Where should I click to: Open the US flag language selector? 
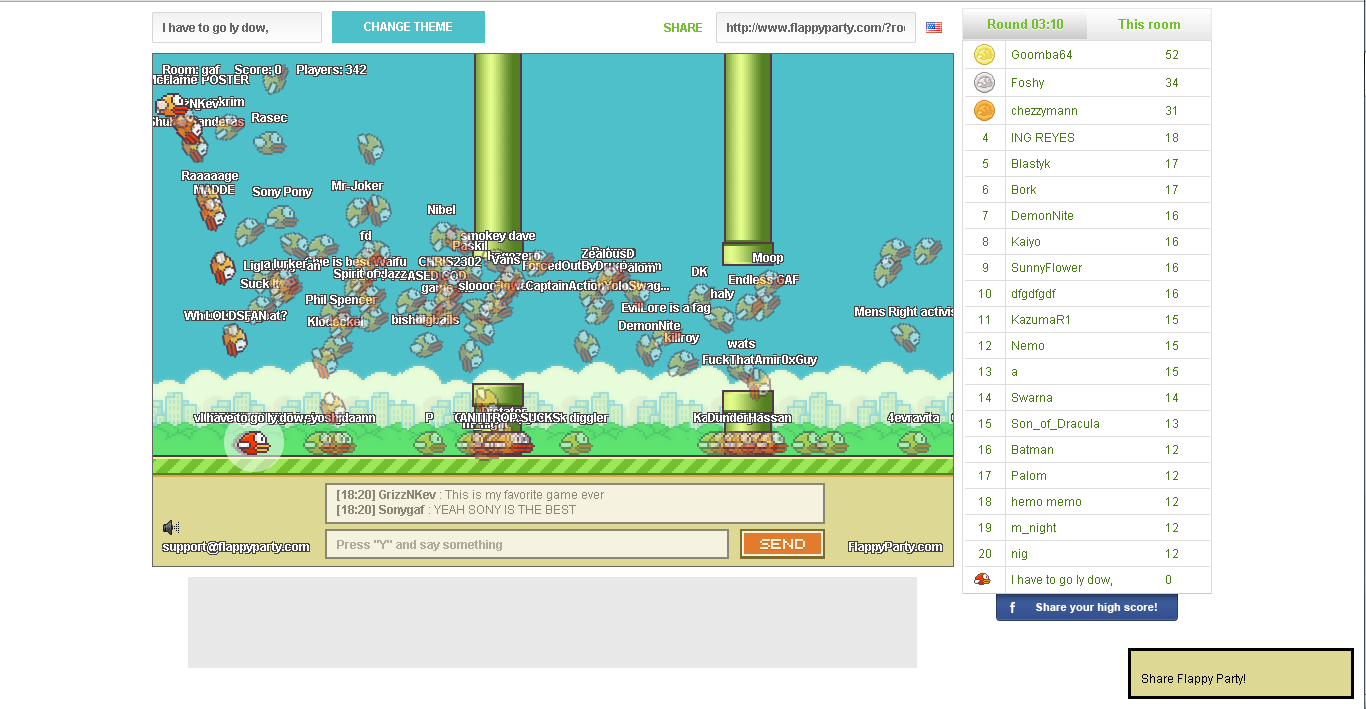point(934,28)
